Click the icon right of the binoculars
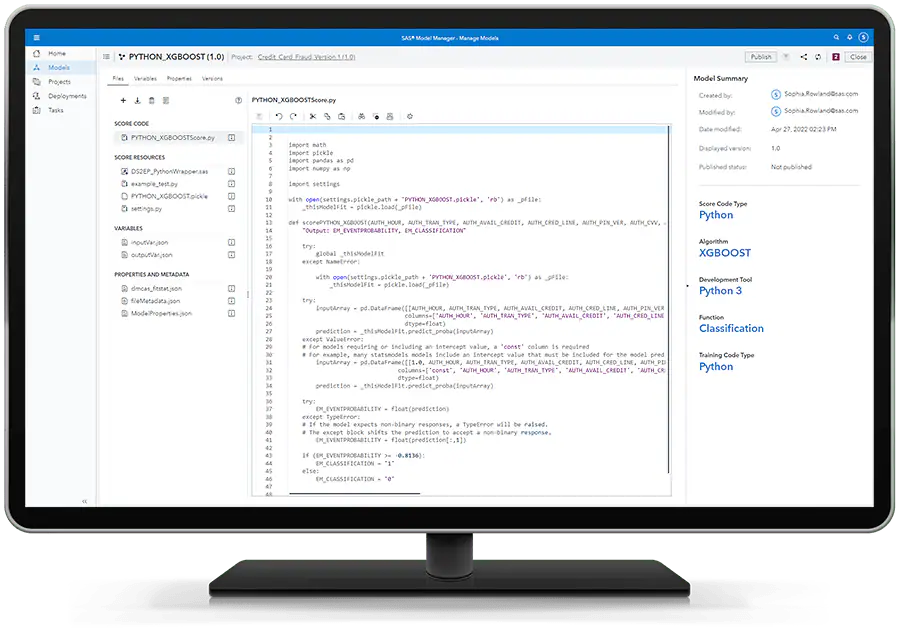This screenshot has height=629, width=900. pyautogui.click(x=376, y=117)
